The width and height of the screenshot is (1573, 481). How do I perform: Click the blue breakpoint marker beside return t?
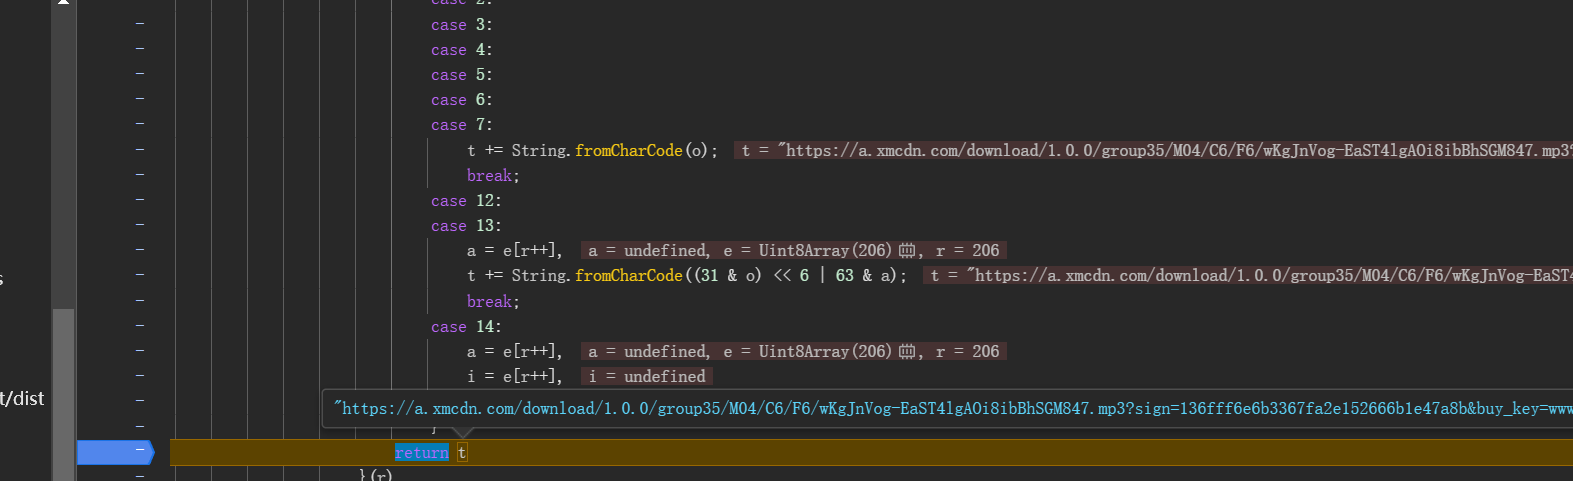pos(116,452)
